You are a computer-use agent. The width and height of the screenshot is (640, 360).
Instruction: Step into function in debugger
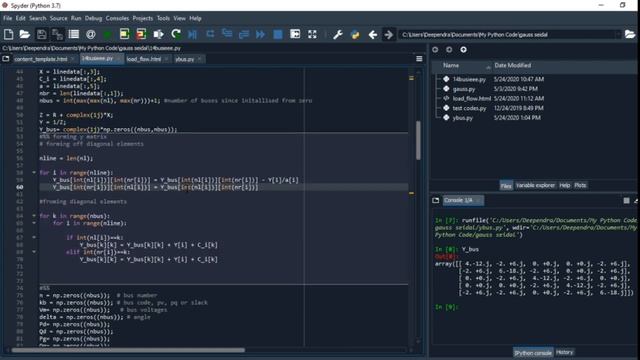227,35
